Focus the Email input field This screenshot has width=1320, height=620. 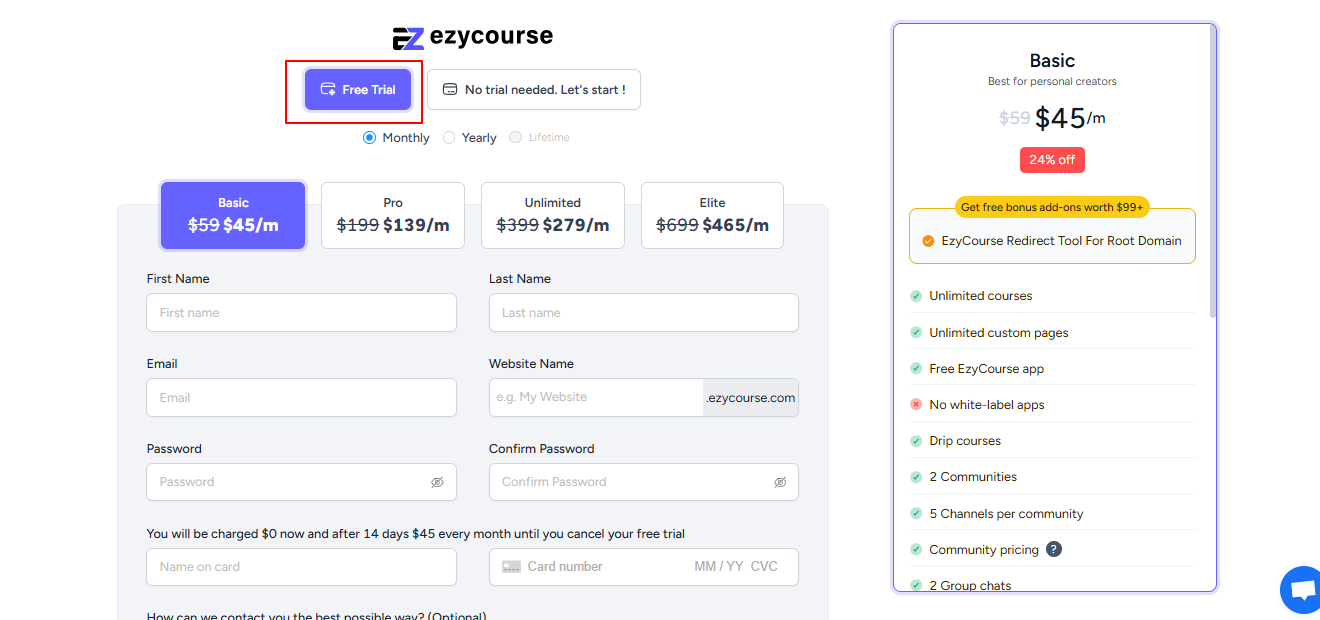click(x=302, y=398)
